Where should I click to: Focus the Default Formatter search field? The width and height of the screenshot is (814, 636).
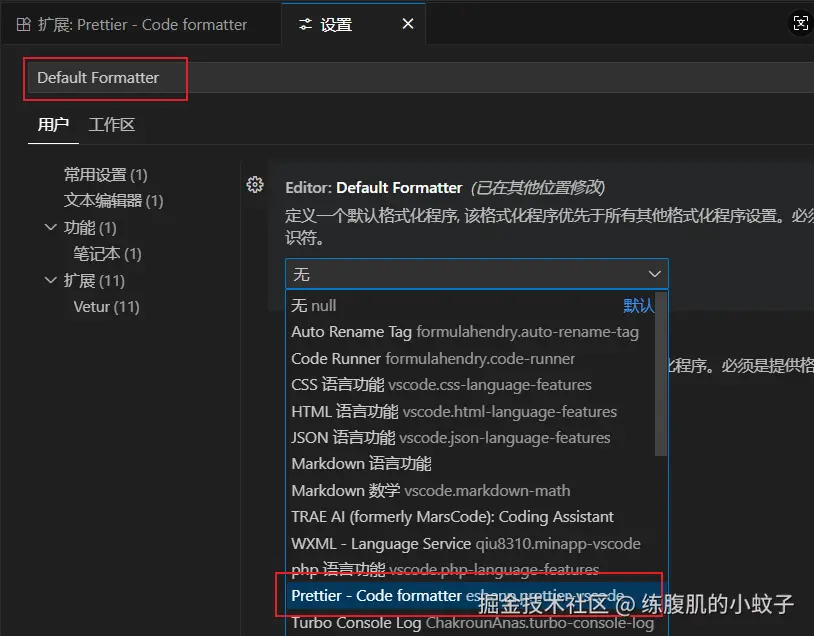point(420,78)
